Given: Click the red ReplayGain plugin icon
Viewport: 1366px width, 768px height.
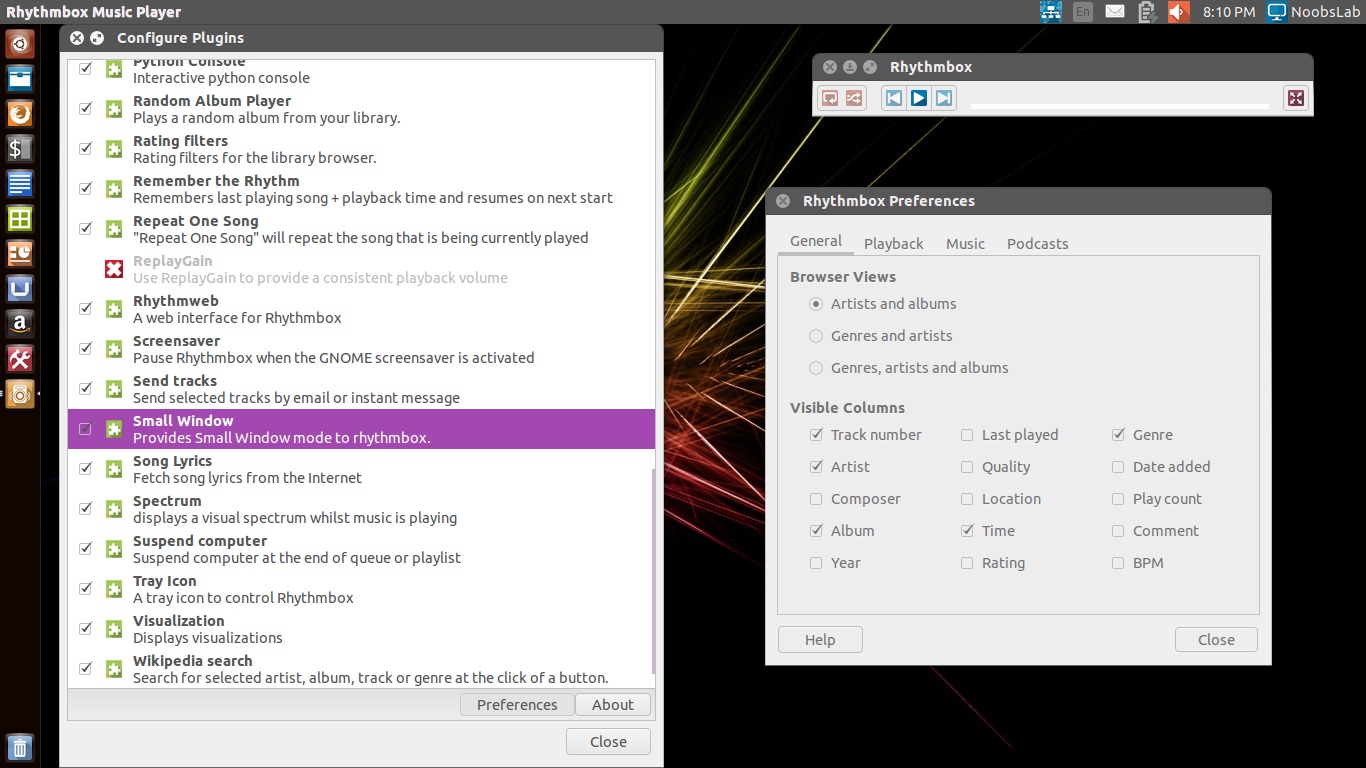Looking at the screenshot, I should pyautogui.click(x=114, y=269).
